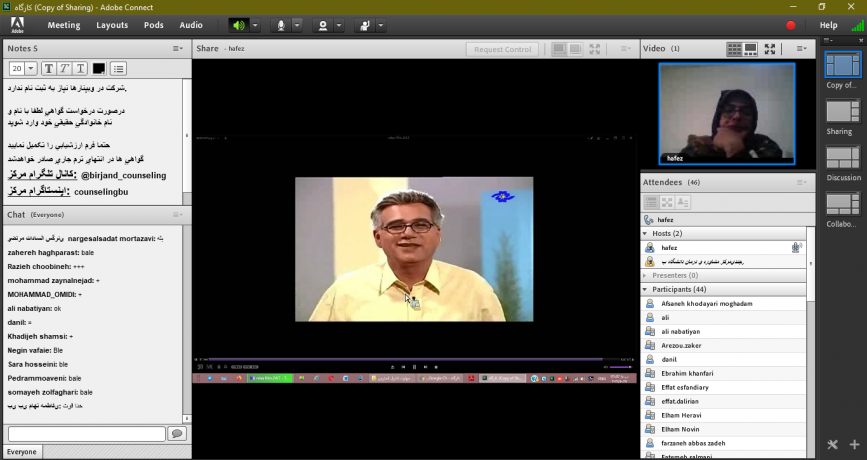Open the status options dropdown next to raise hand
The height and width of the screenshot is (460, 867).
point(381,25)
